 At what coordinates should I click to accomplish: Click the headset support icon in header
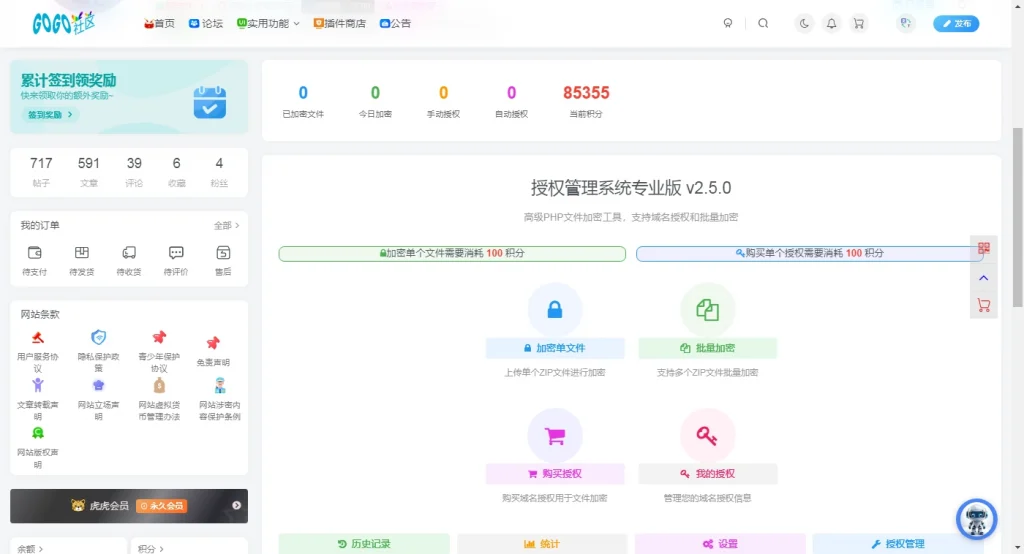(x=728, y=24)
